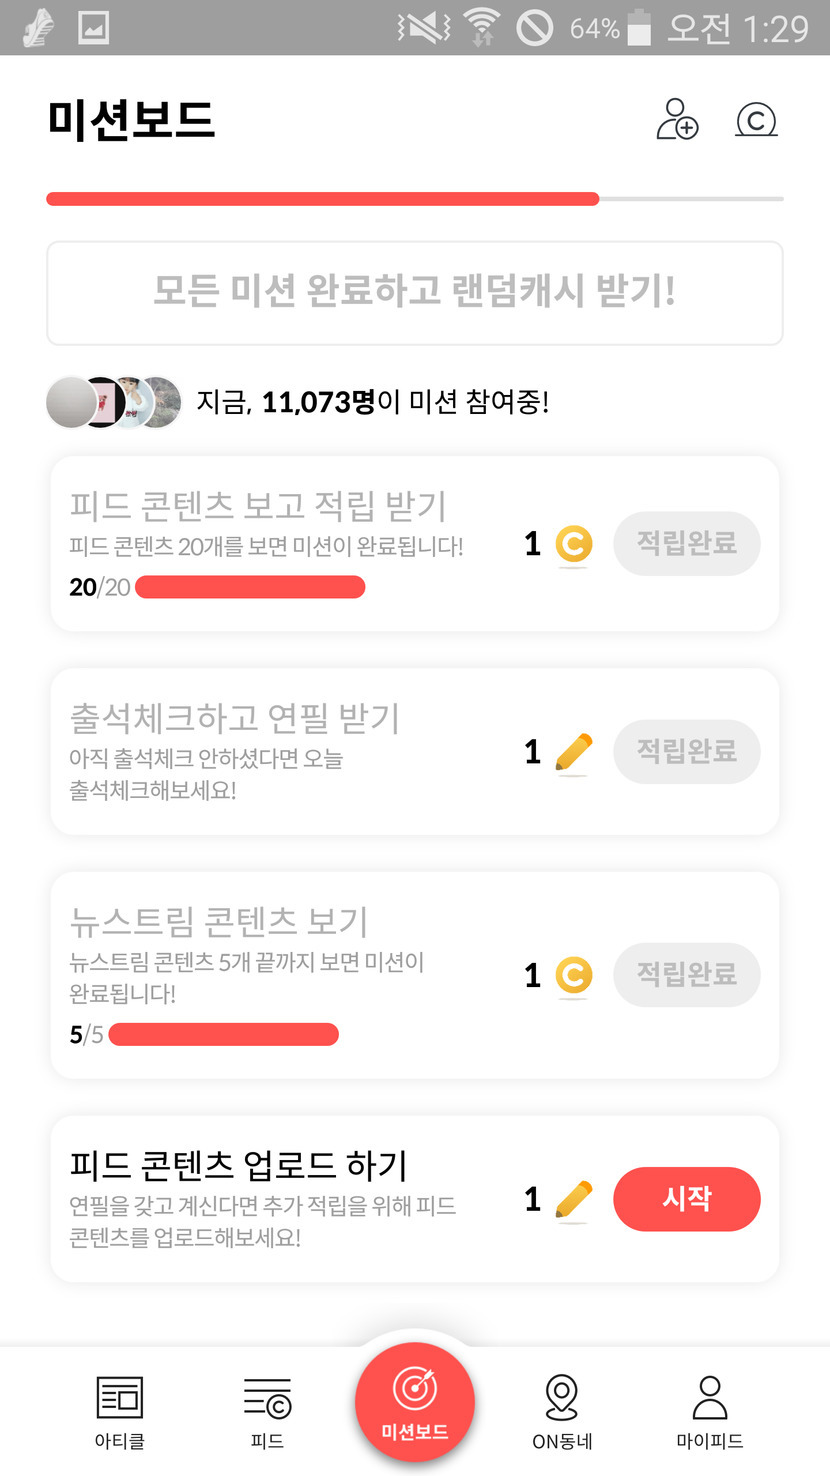Tap the add friend icon
830x1476 pixels.
[x=677, y=119]
